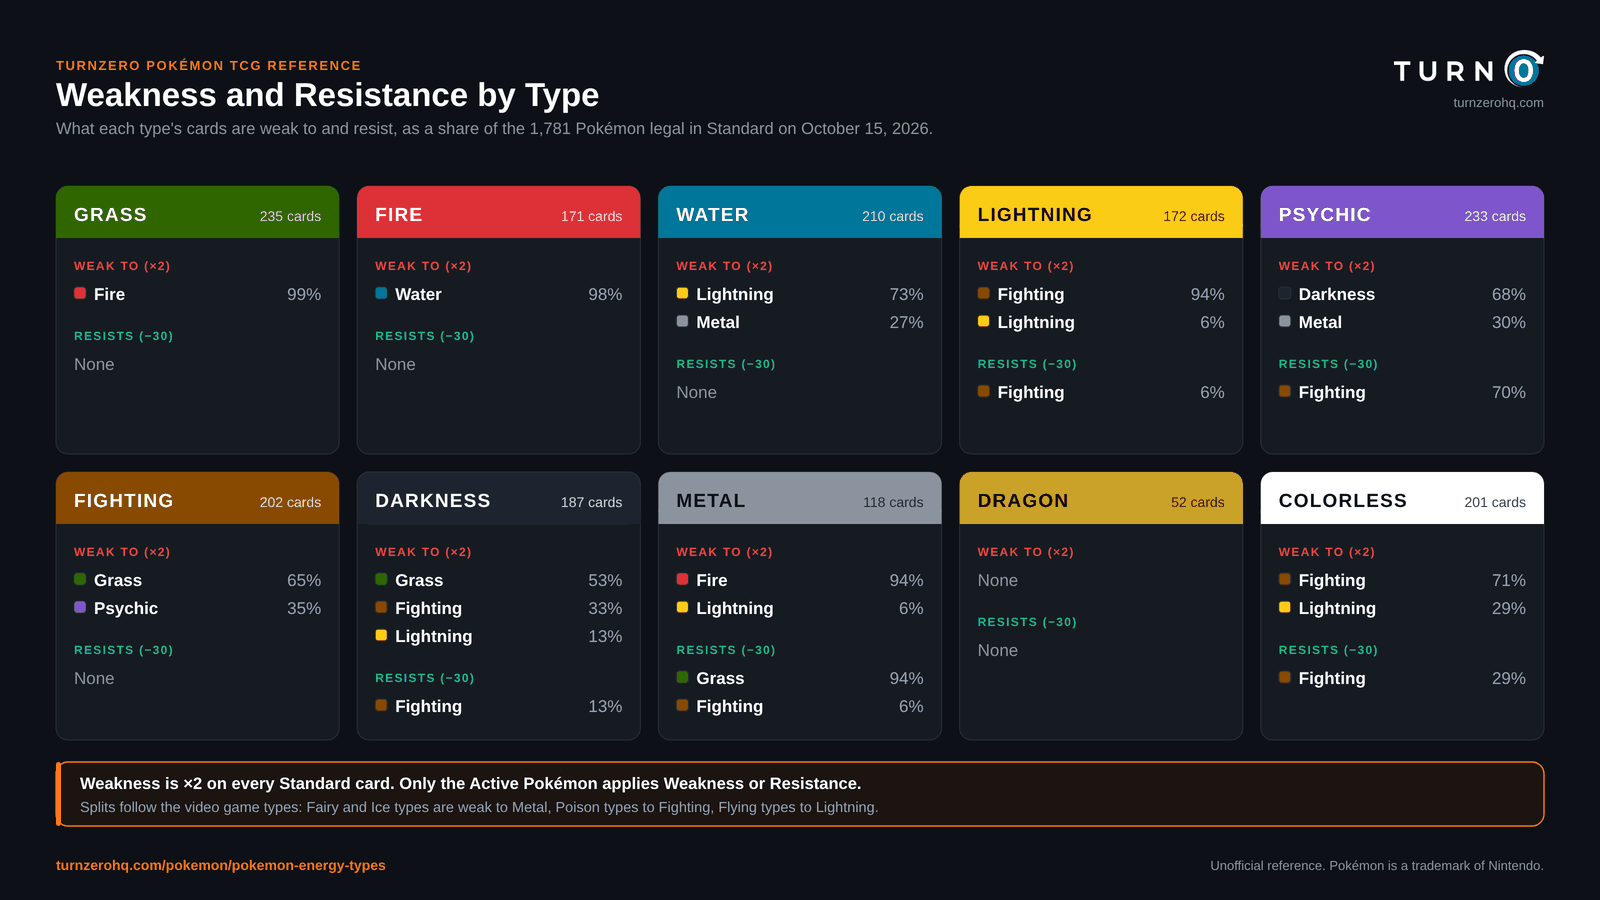
Task: Click the "Weakness and Resistance by Type" title
Action: (x=327, y=95)
